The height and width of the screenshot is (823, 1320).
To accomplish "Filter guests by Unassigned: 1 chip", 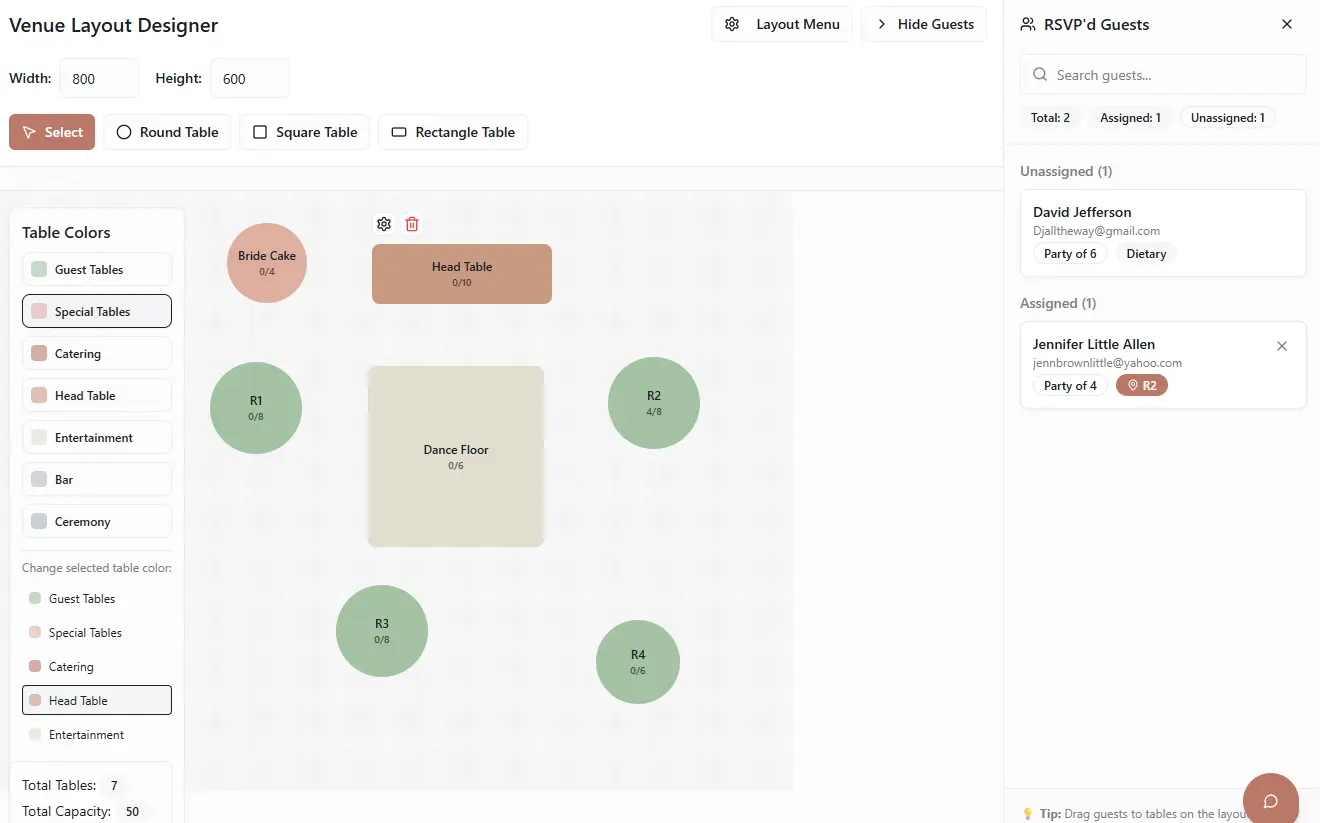I will point(1227,118).
